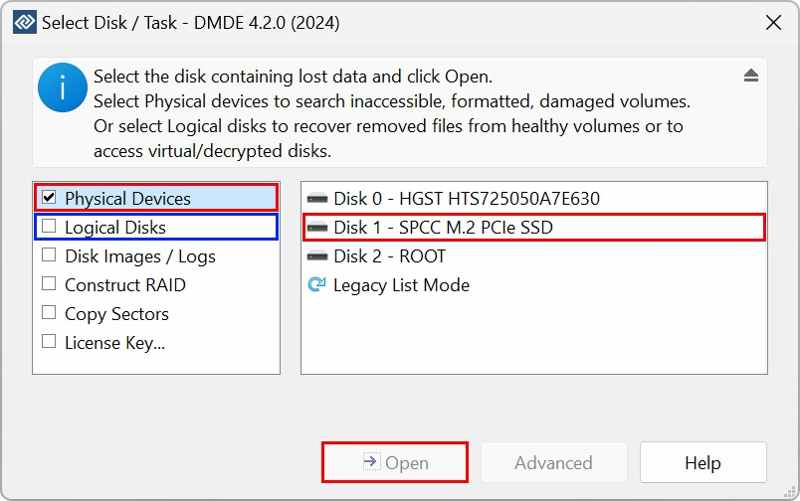The image size is (800, 501).
Task: Select Disk 0 - HGST HTS725050A7E630
Action: point(466,199)
